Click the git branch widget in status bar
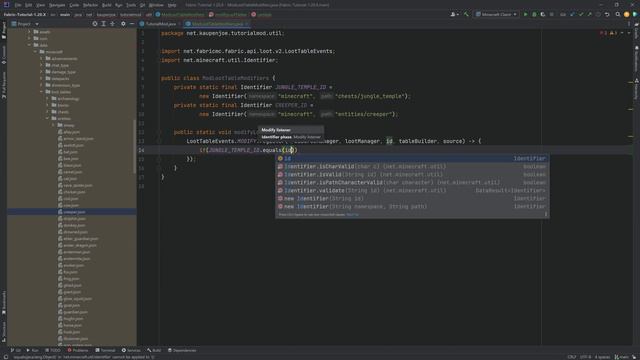 pyautogui.click(x=622, y=357)
